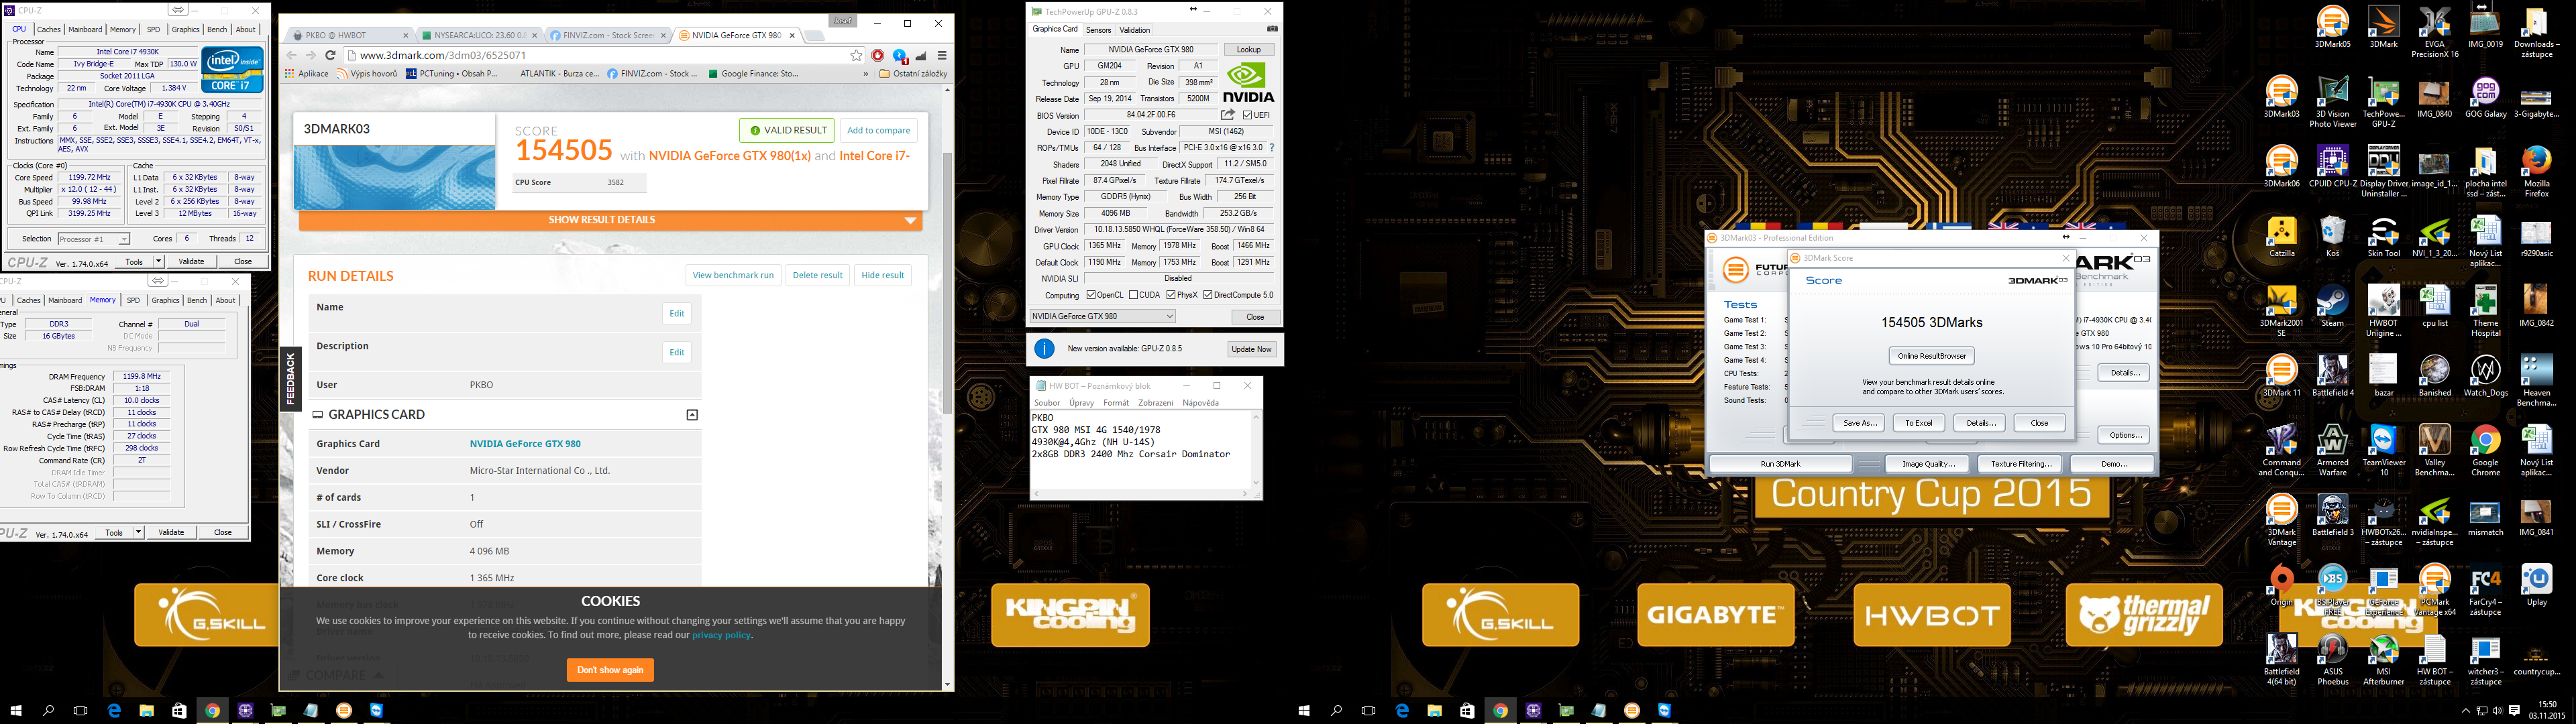Image resolution: width=2576 pixels, height=724 pixels.
Task: Click Lookup button in GPU-Z
Action: [1249, 49]
